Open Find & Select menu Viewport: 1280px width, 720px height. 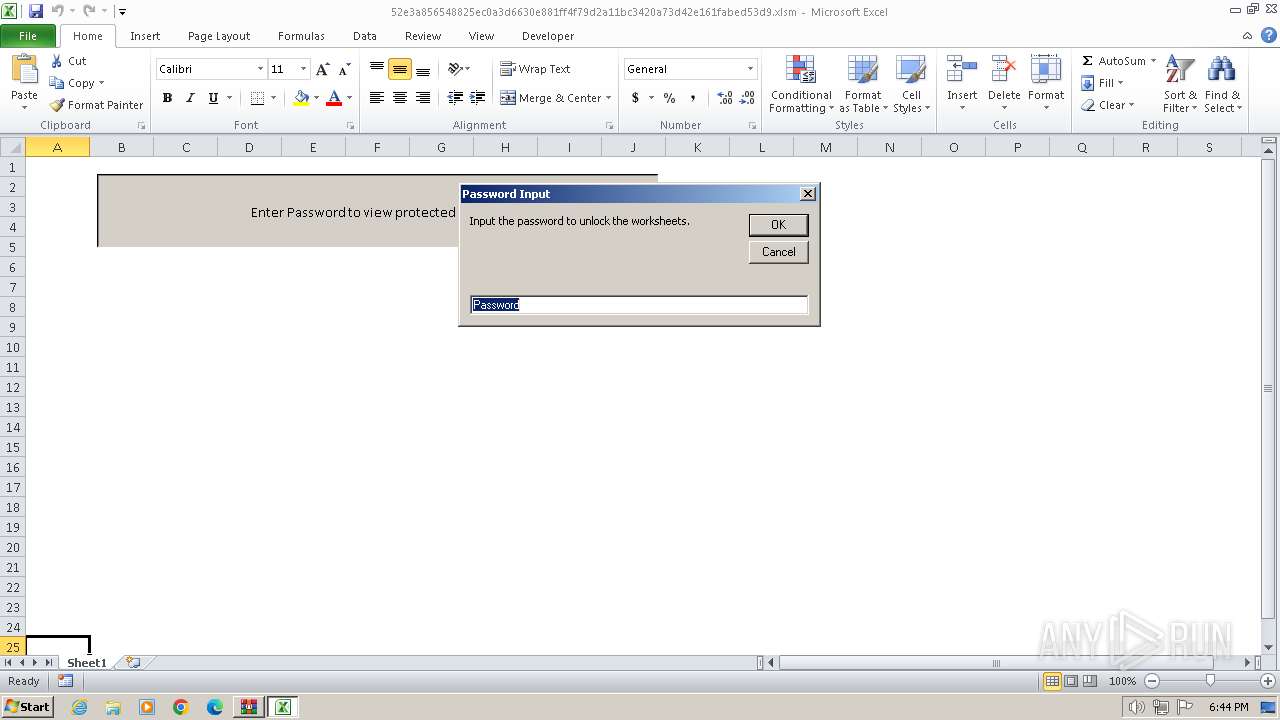click(1222, 84)
